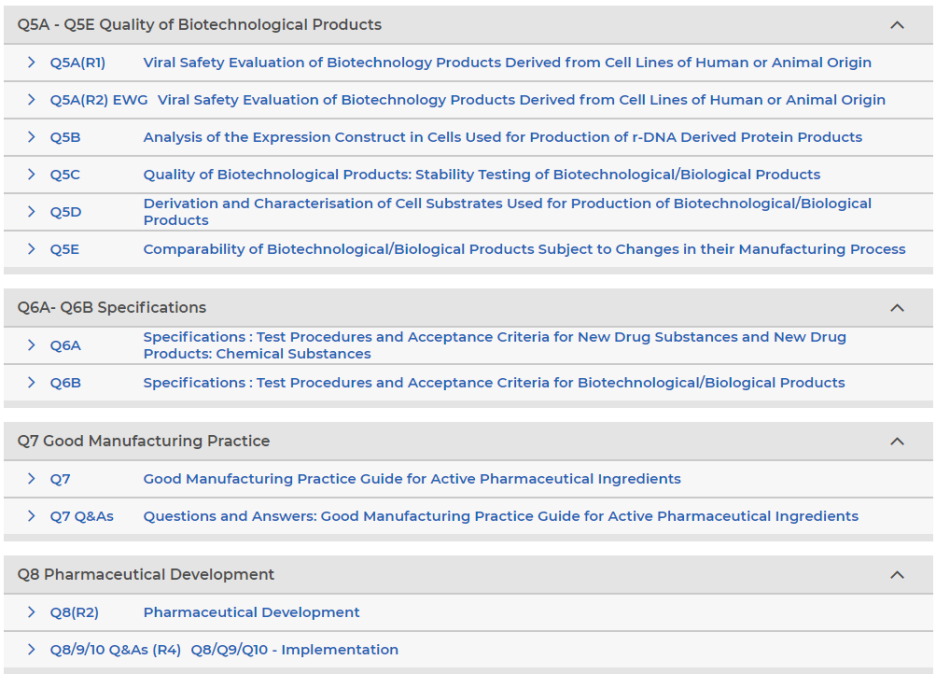Click the Q6A- Q6B Specifications header
The height and width of the screenshot is (674, 936).
[x=468, y=308]
